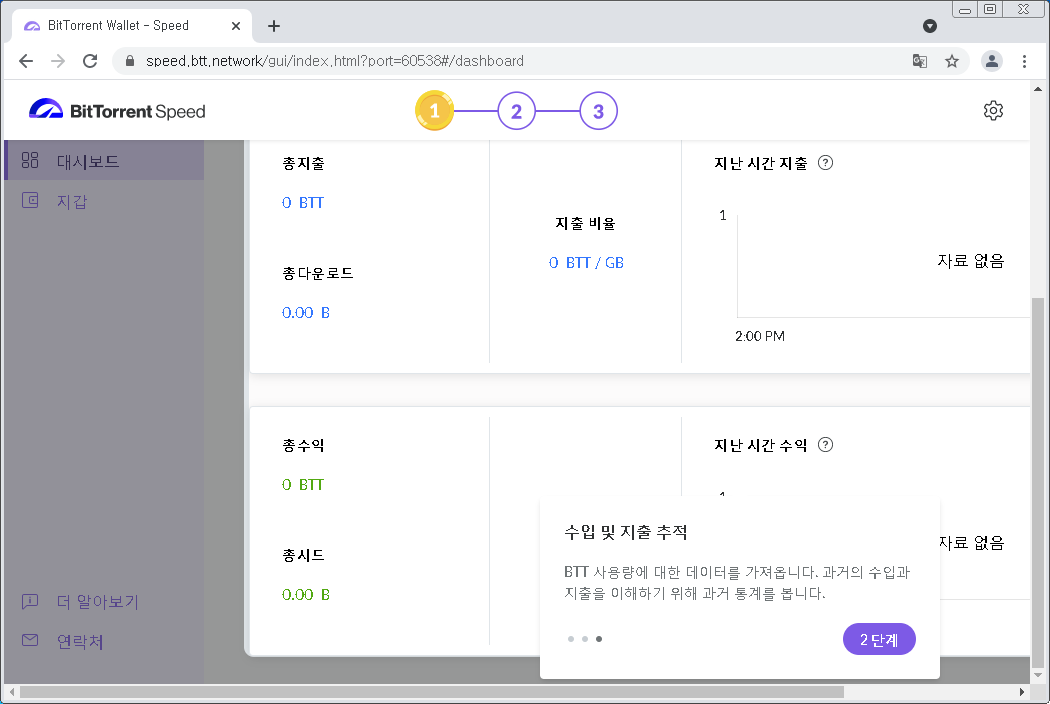View site info via lock icon

tap(131, 61)
